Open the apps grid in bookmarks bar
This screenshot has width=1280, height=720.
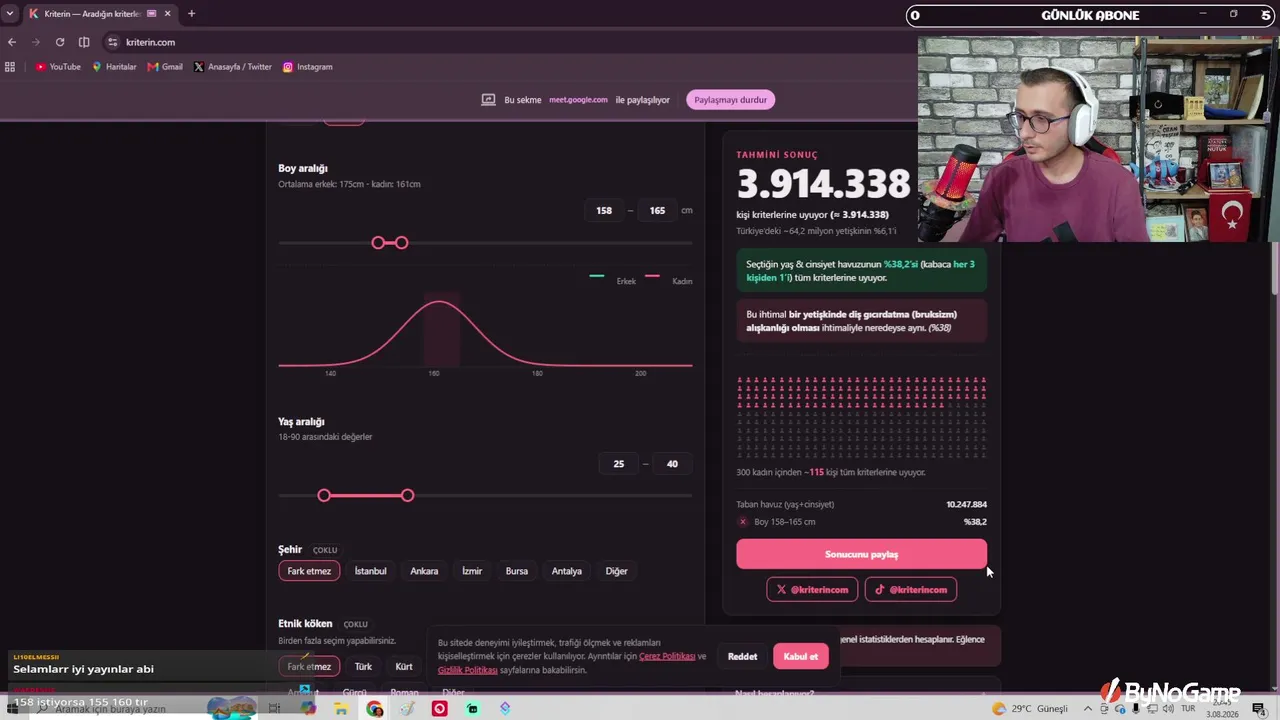(10, 67)
